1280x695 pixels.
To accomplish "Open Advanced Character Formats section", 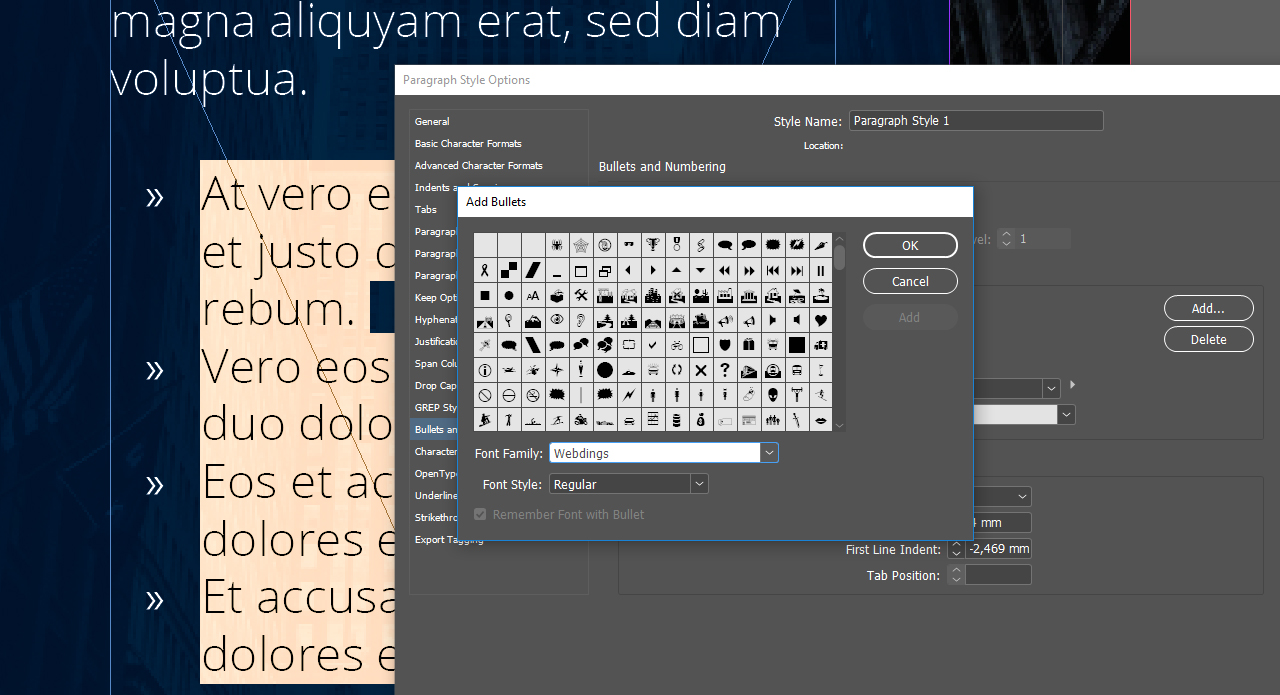I will [x=479, y=165].
